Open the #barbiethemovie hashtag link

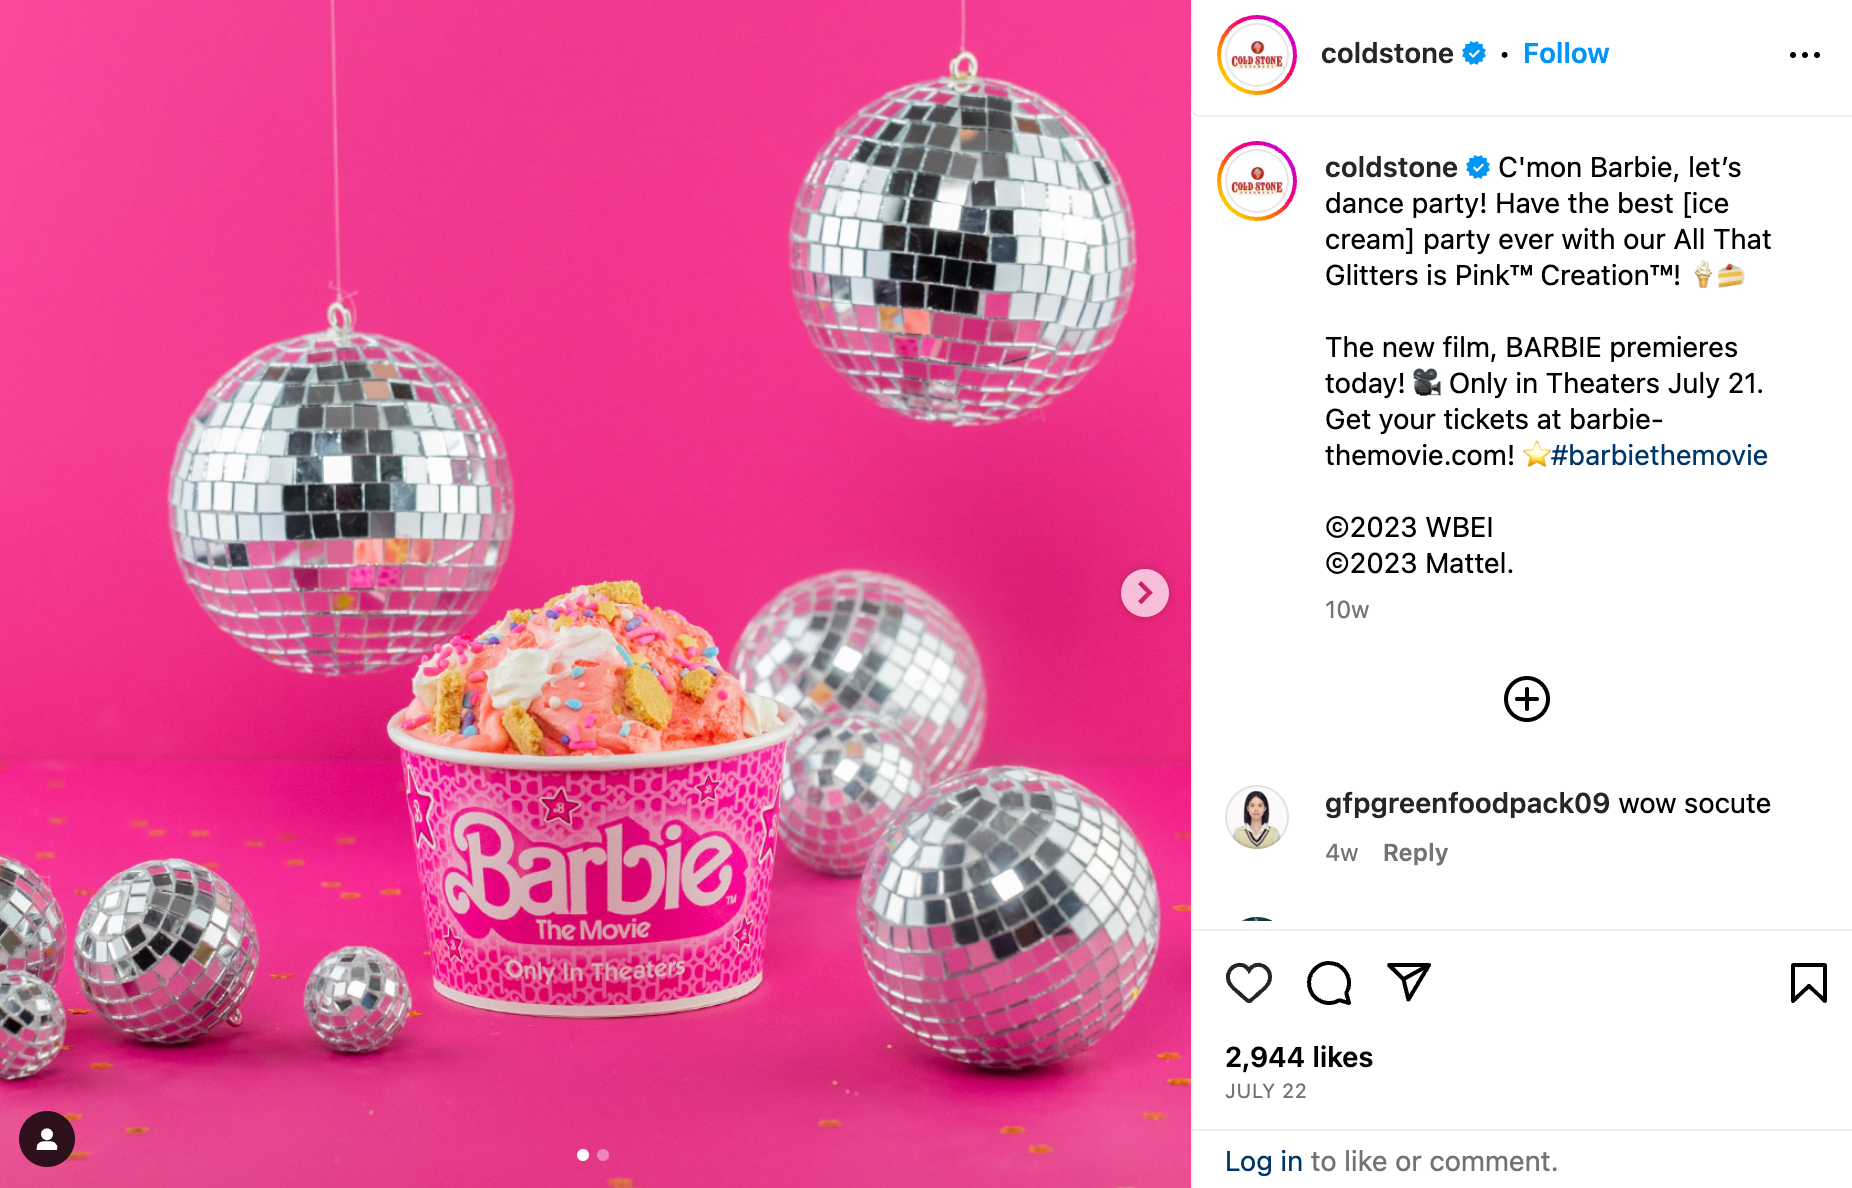(x=1659, y=456)
